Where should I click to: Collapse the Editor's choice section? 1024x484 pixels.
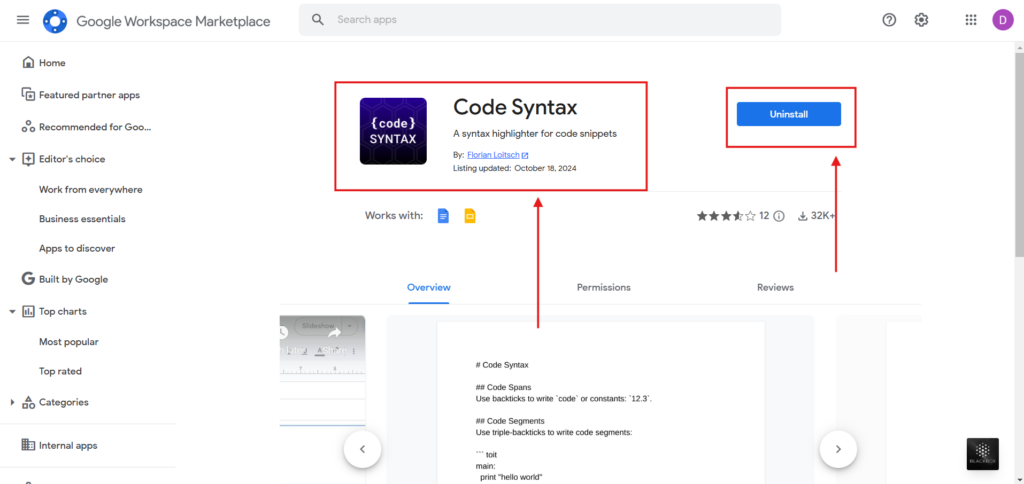click(12, 159)
